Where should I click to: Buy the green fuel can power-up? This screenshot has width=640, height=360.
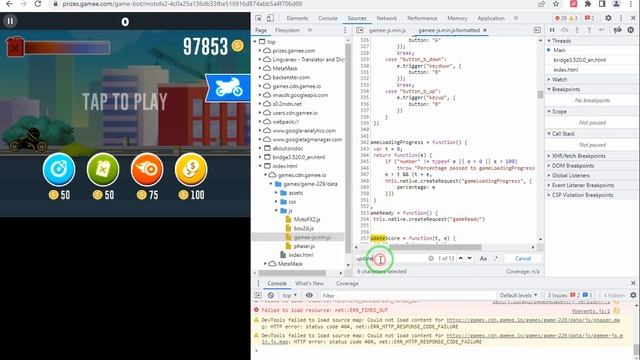click(x=103, y=169)
